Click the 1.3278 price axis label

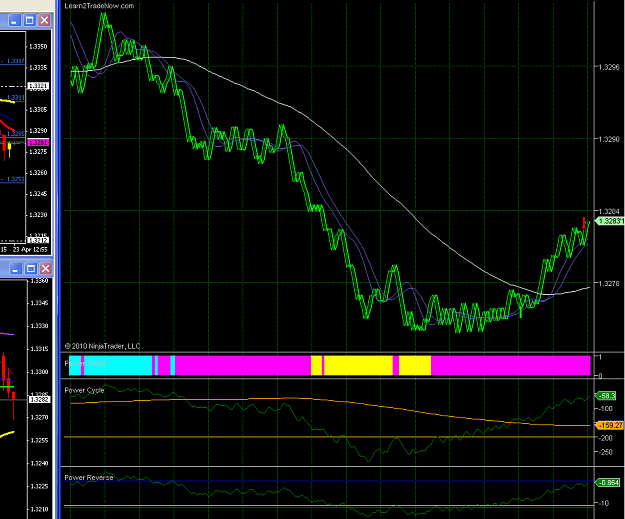609,283
